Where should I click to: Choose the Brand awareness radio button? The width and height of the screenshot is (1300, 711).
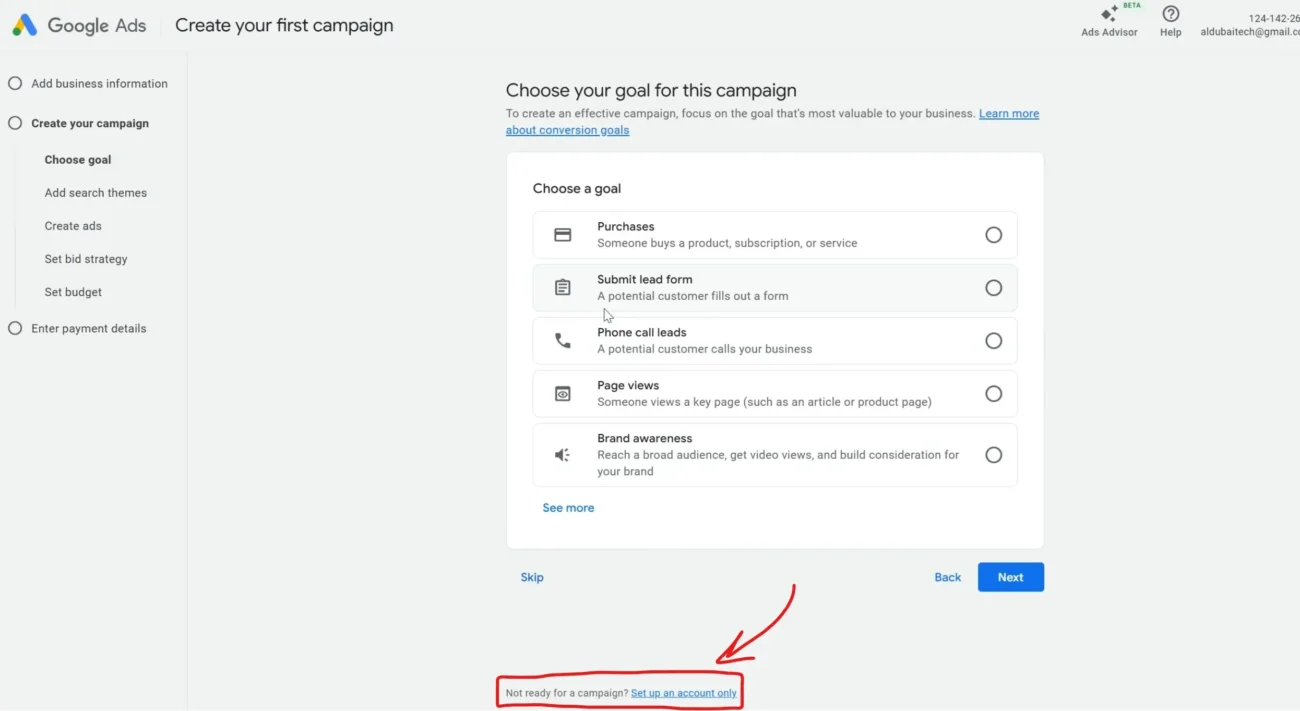click(993, 455)
